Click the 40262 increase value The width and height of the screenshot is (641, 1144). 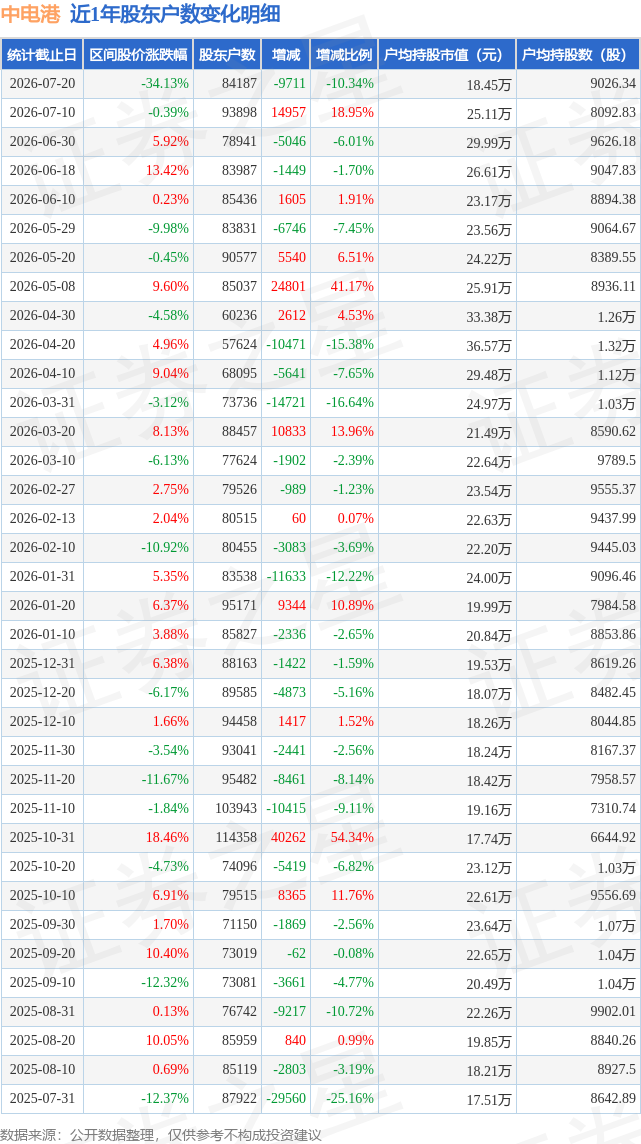tap(290, 838)
